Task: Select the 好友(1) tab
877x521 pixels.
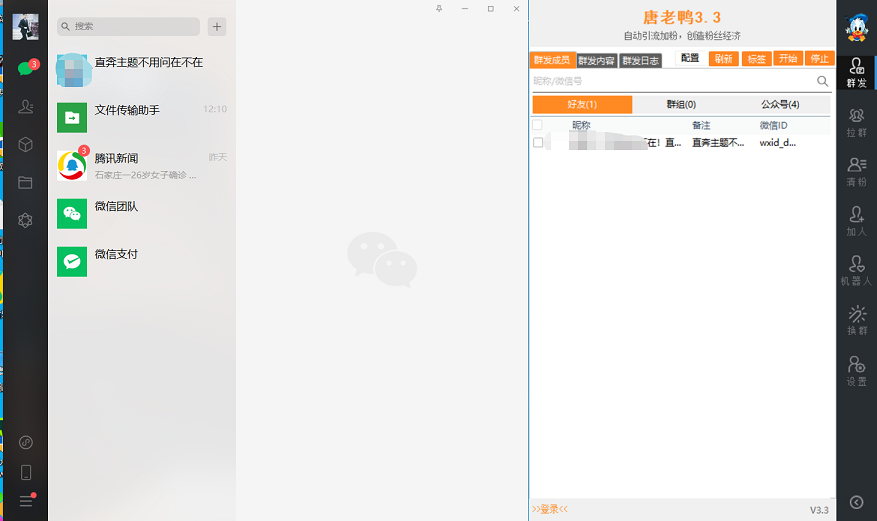Action: (x=582, y=105)
